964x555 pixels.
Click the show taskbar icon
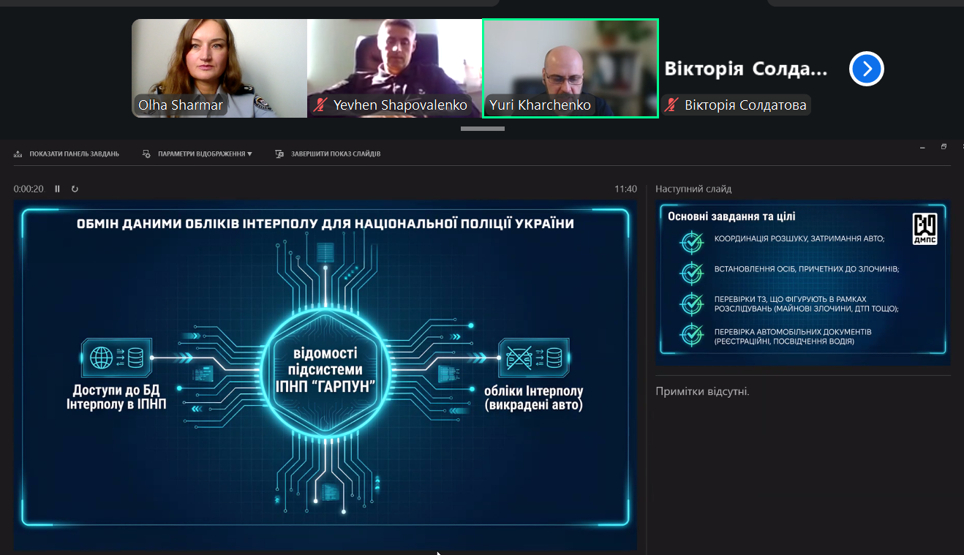[x=18, y=154]
